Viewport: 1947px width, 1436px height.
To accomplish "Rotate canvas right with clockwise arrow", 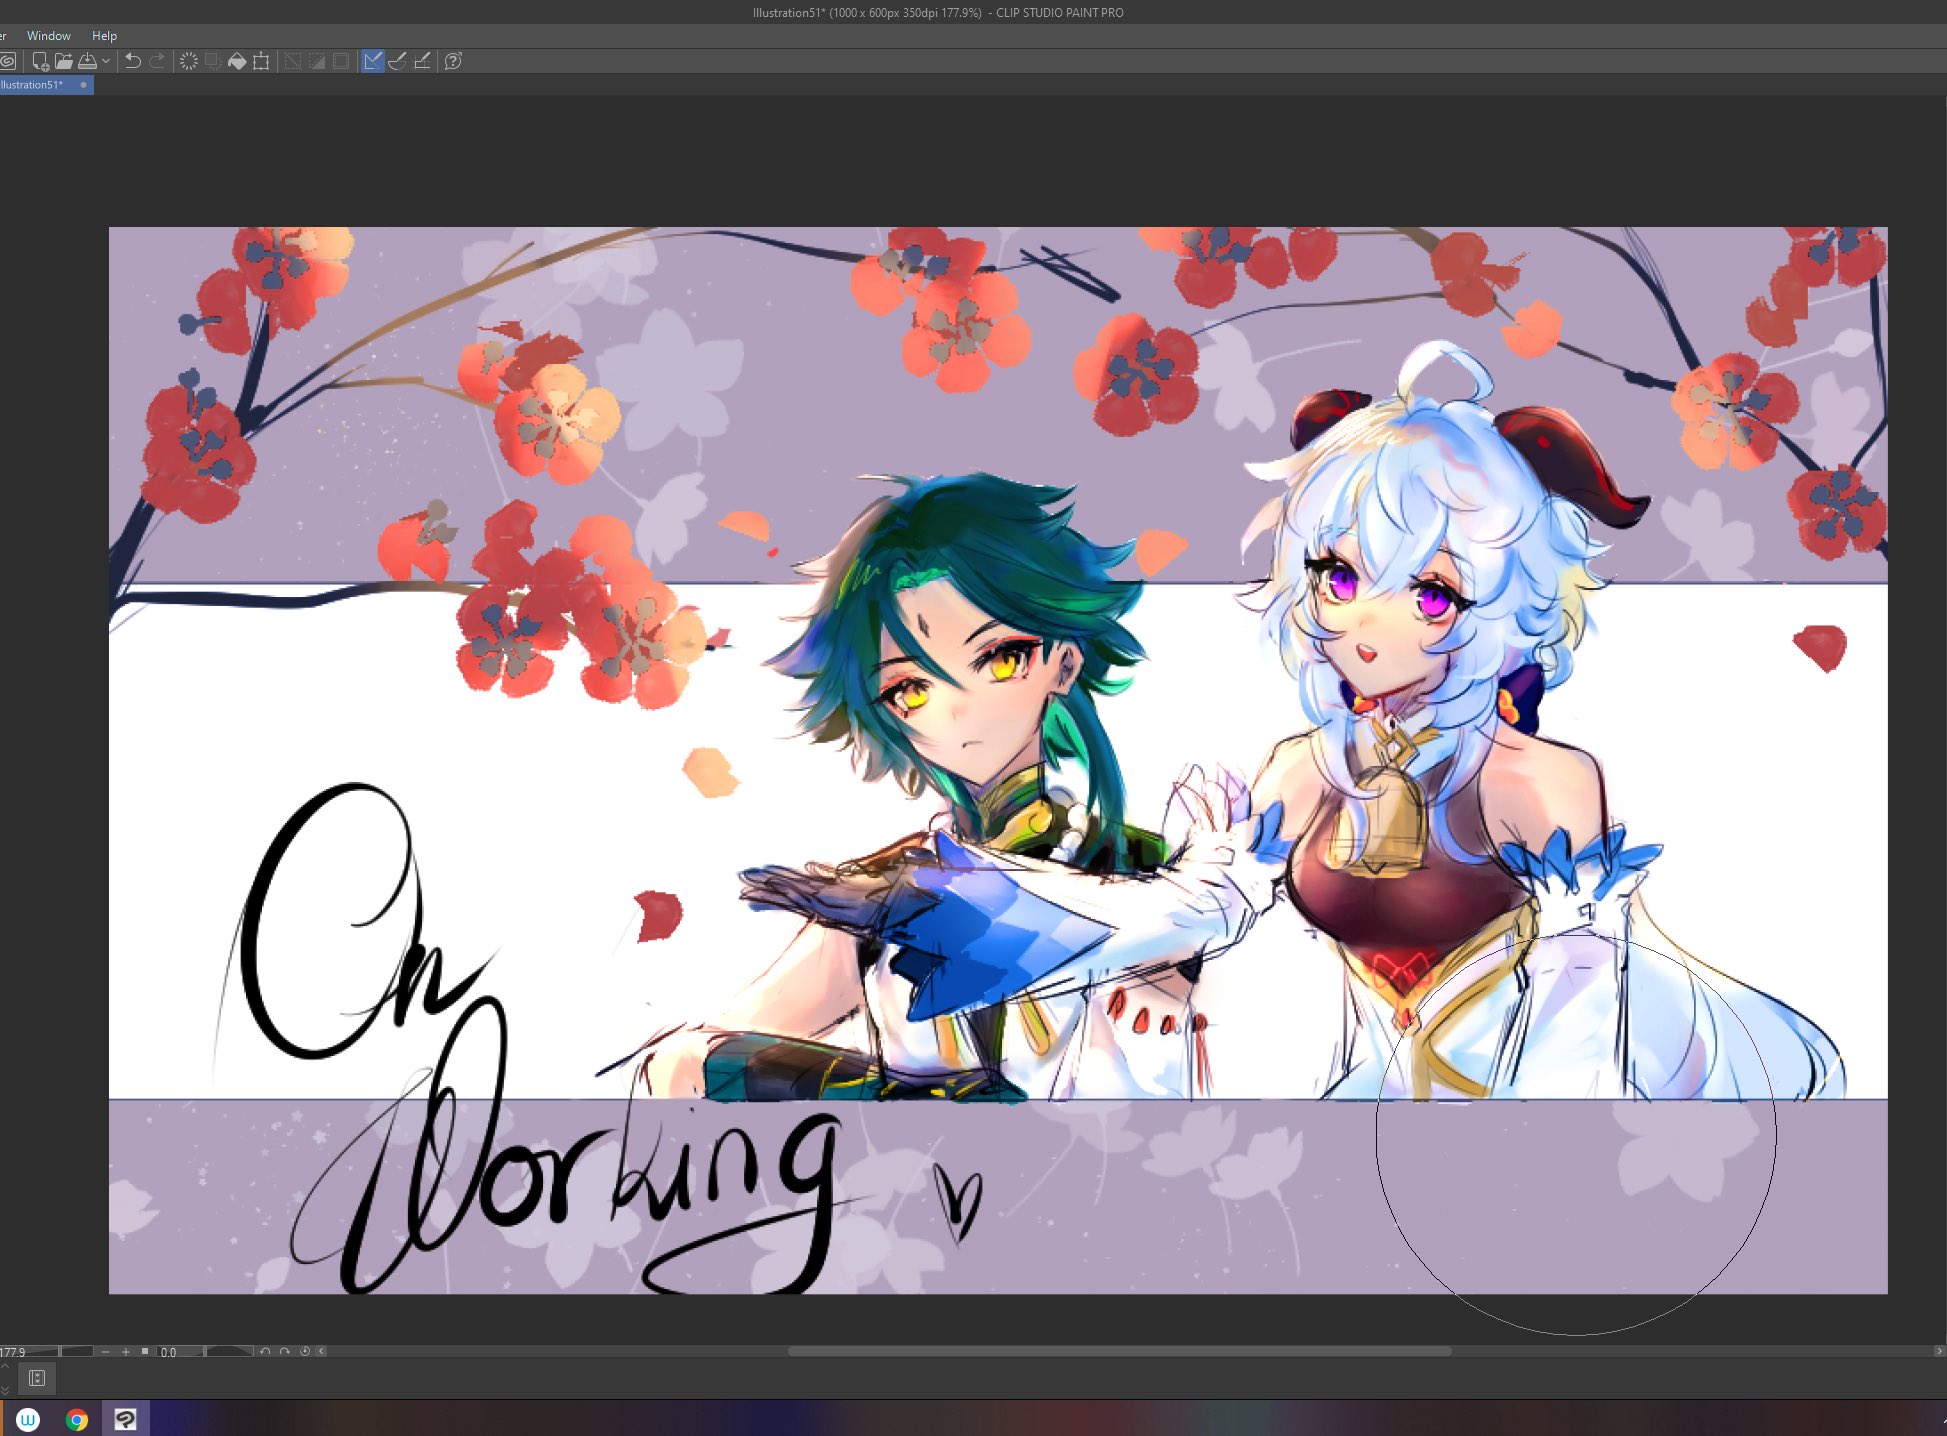I will pos(285,1351).
